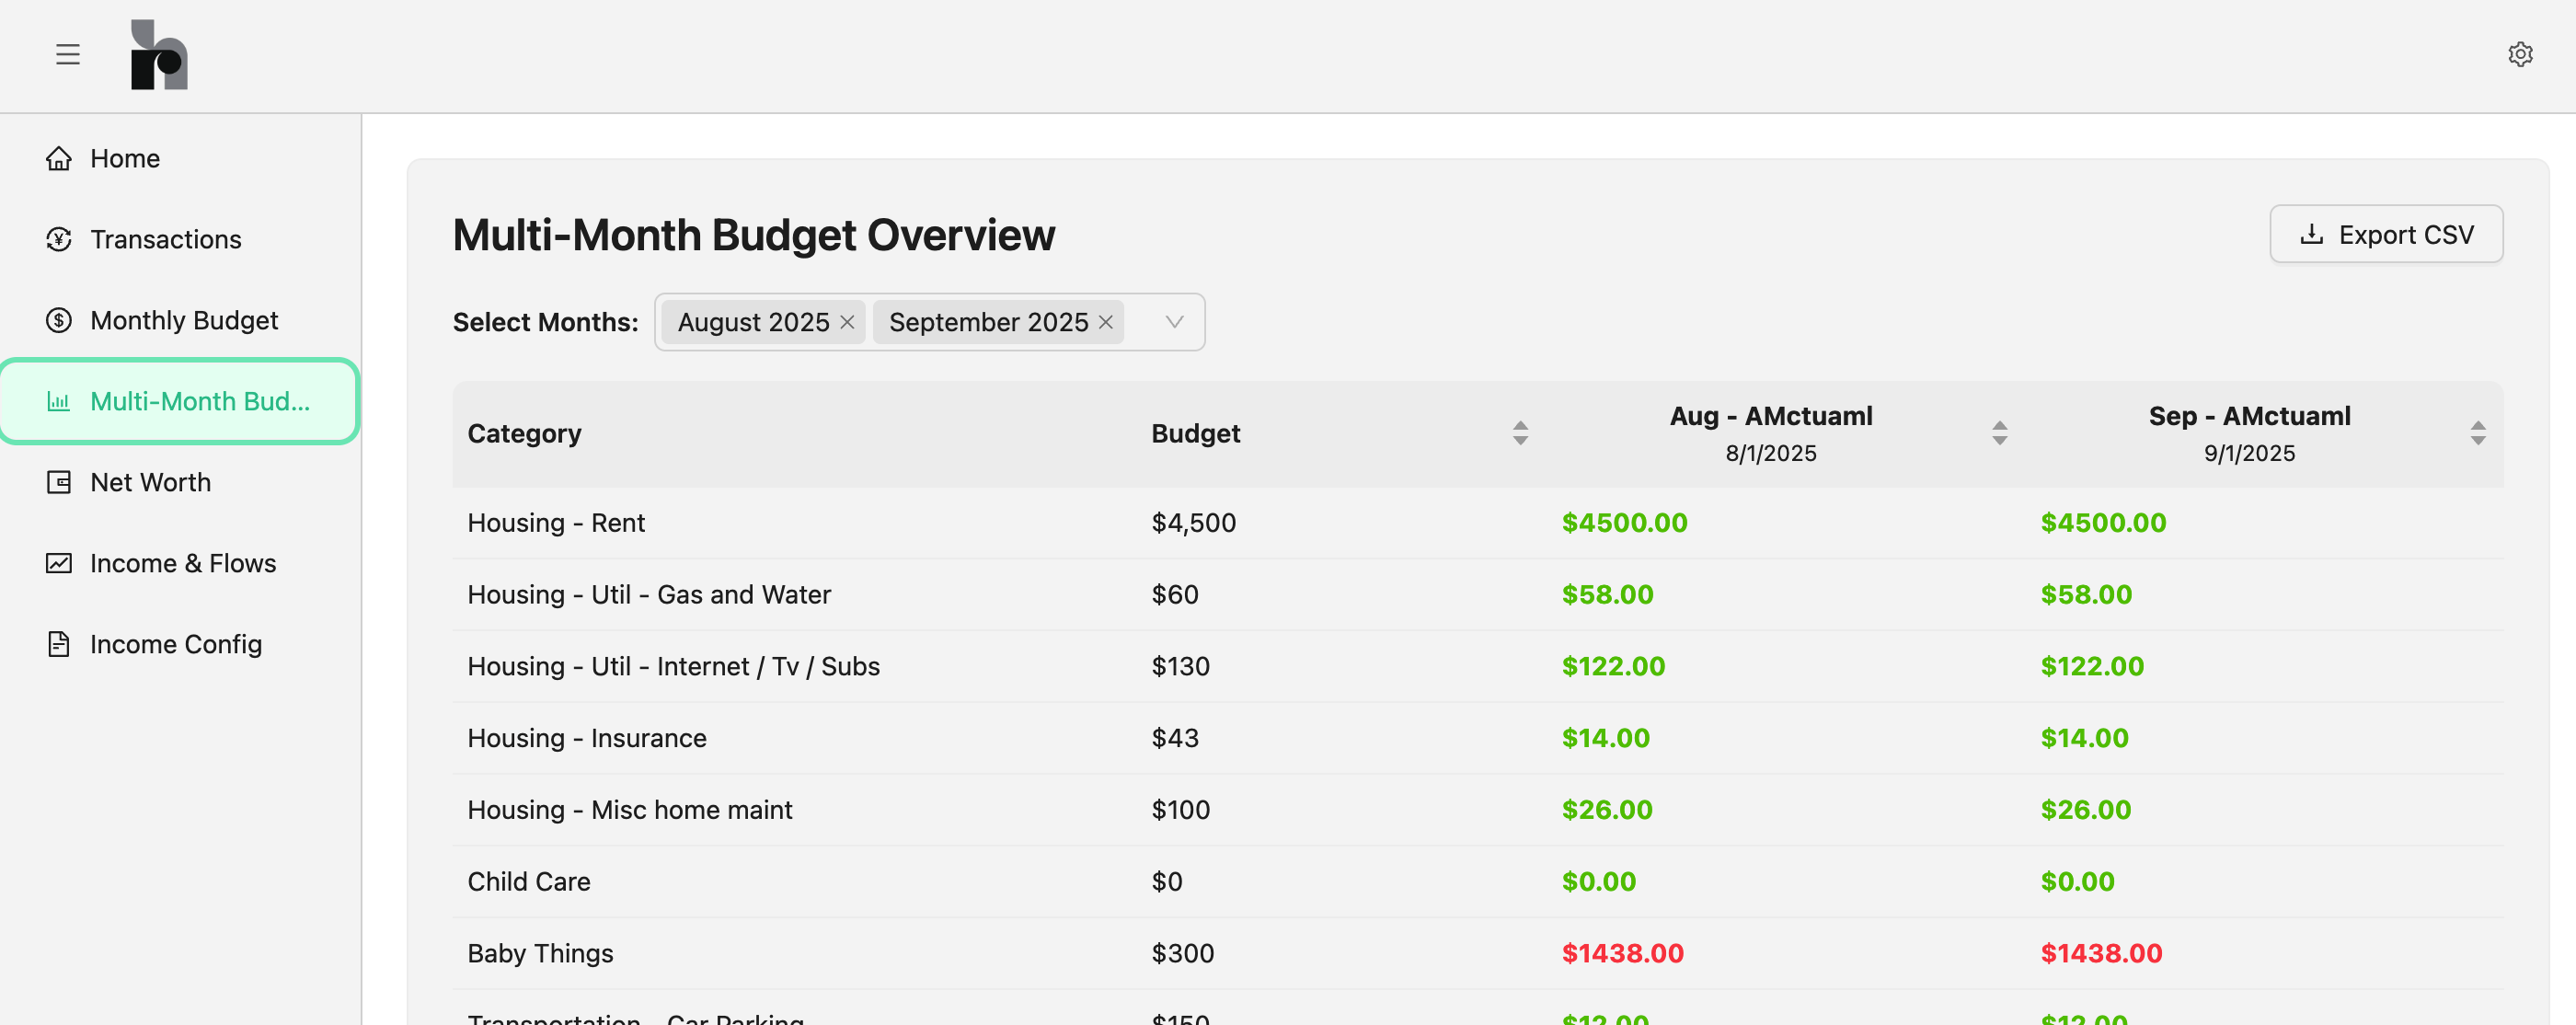This screenshot has width=2576, height=1025.
Task: Click the Export CSV button
Action: [x=2387, y=233]
